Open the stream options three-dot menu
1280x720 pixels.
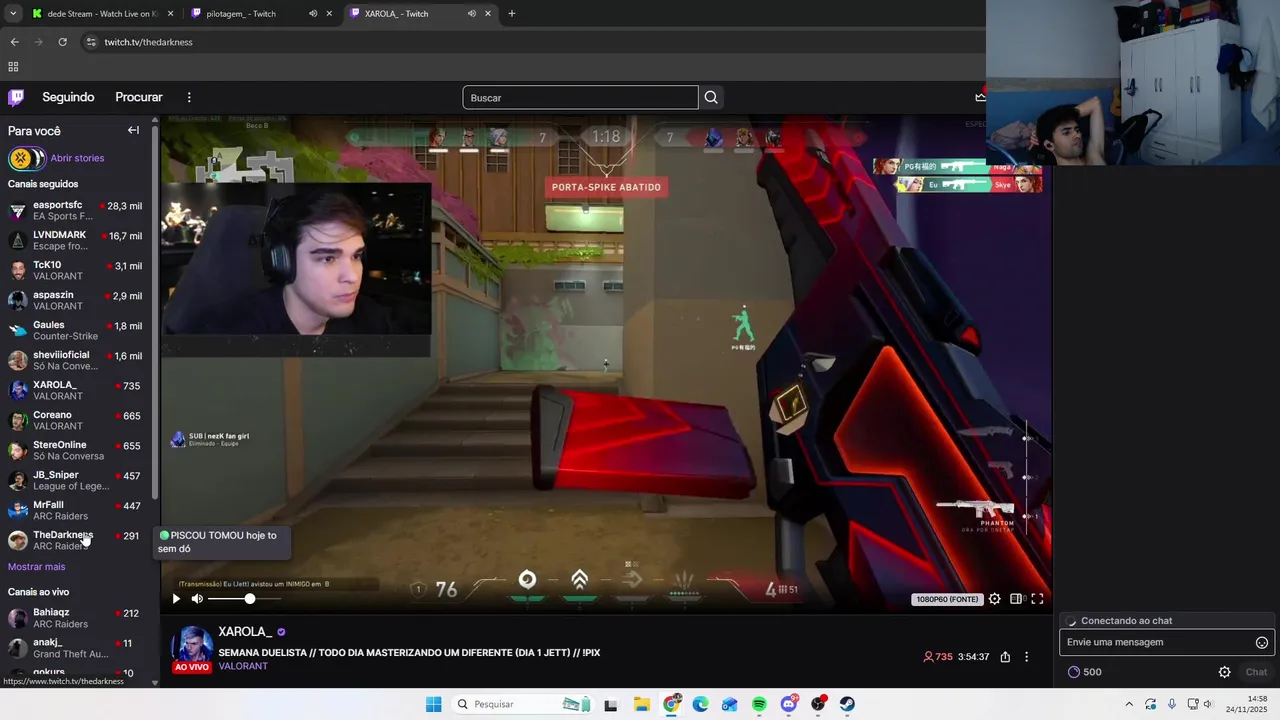1026,657
